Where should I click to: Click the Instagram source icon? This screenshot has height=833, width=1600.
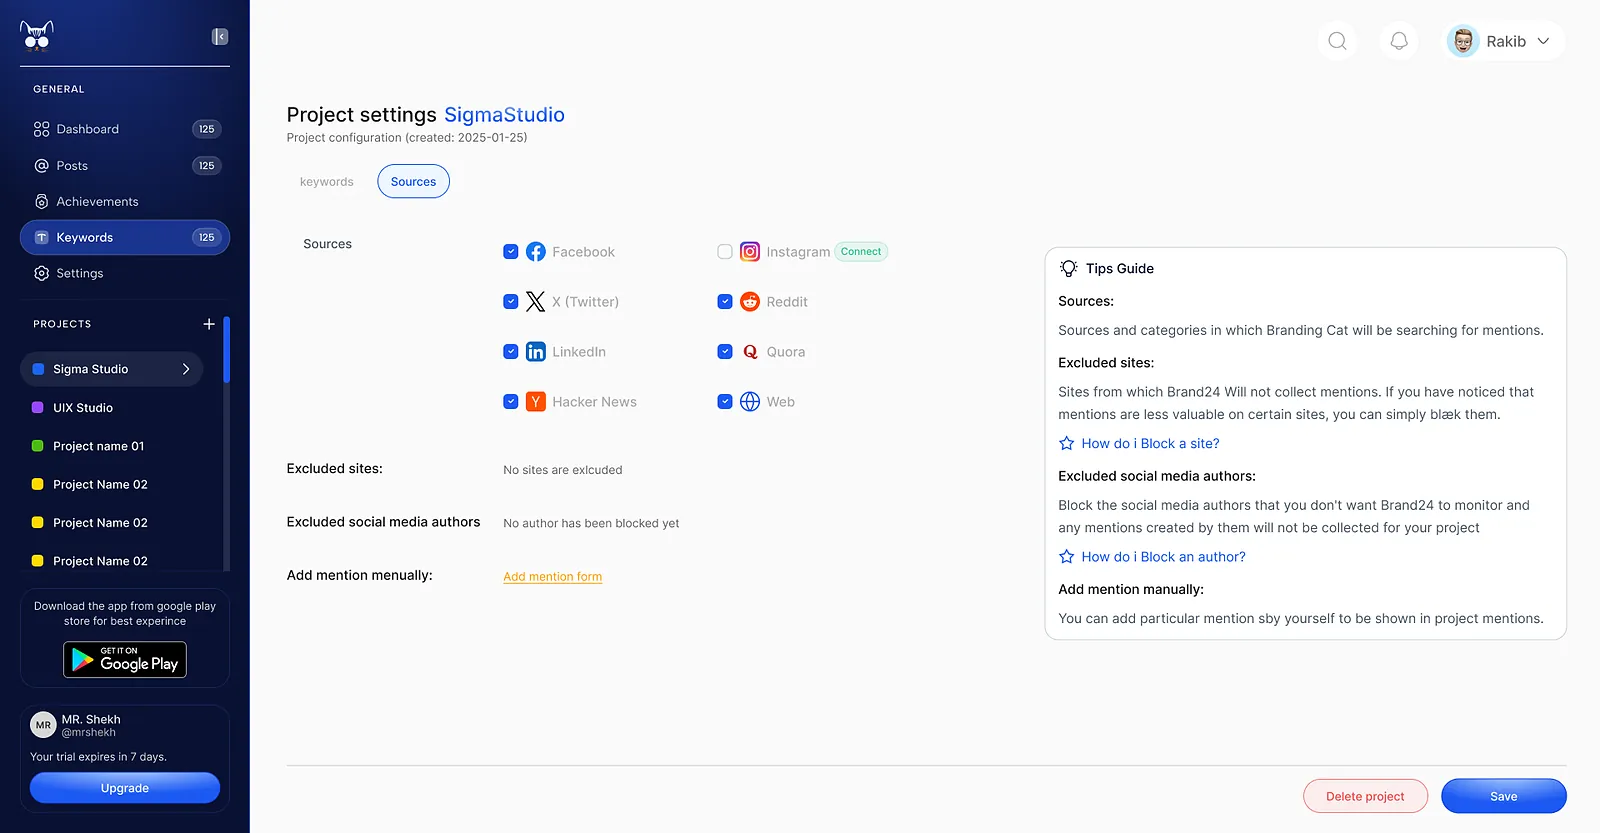(x=750, y=252)
